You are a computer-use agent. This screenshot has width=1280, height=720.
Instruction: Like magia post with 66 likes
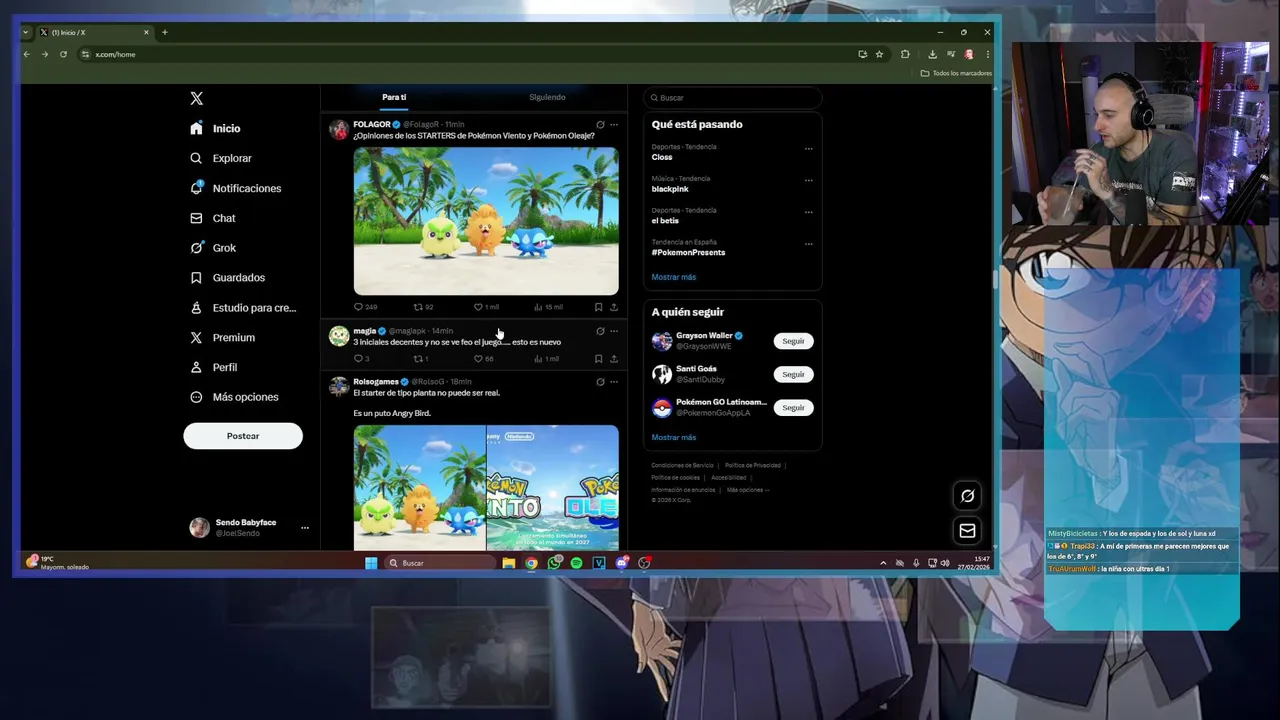point(484,359)
